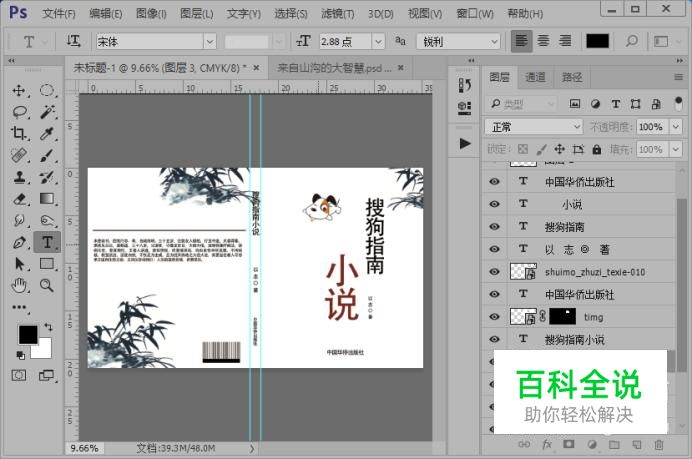Open the font size 2.88 点 dropdown
The width and height of the screenshot is (692, 459).
pos(378,41)
